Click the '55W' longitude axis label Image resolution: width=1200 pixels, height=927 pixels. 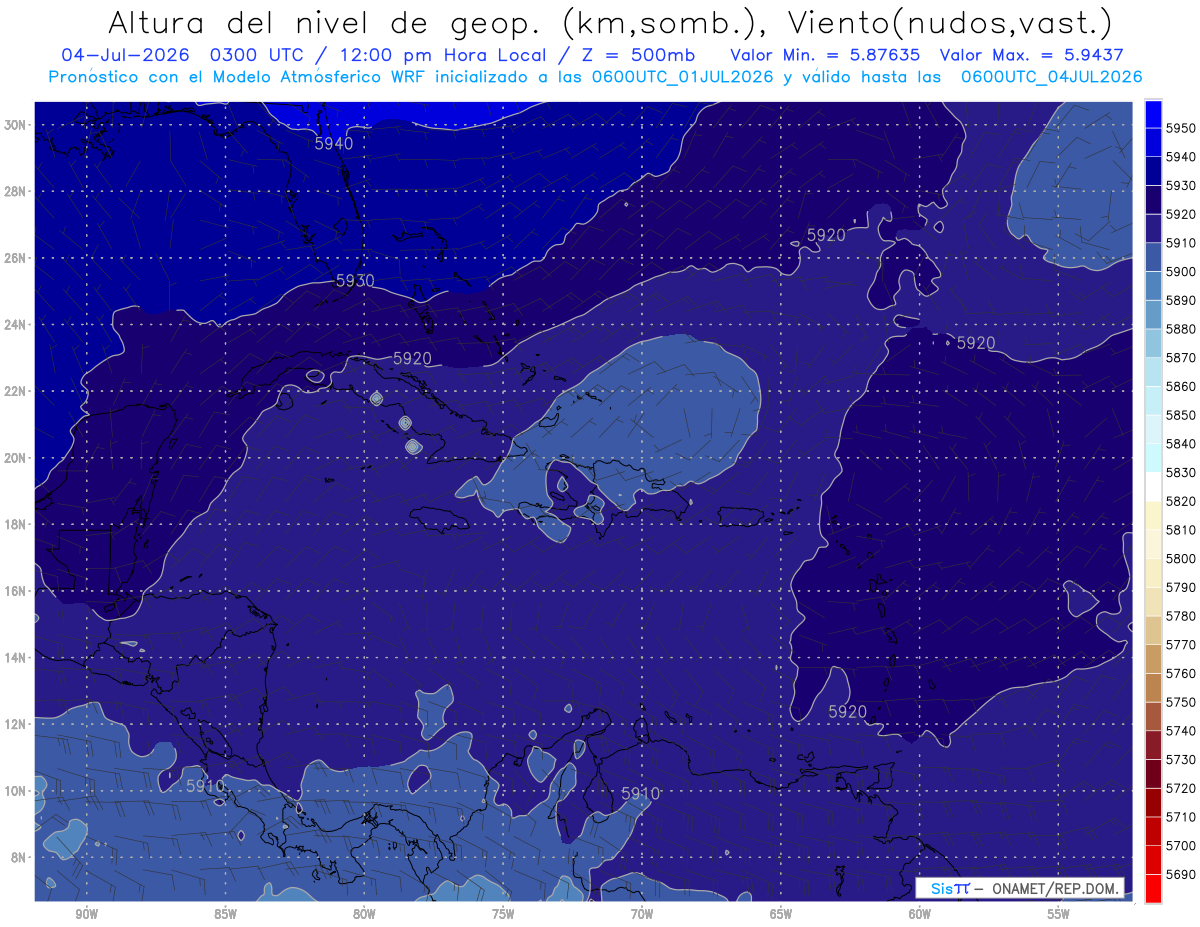[1059, 914]
